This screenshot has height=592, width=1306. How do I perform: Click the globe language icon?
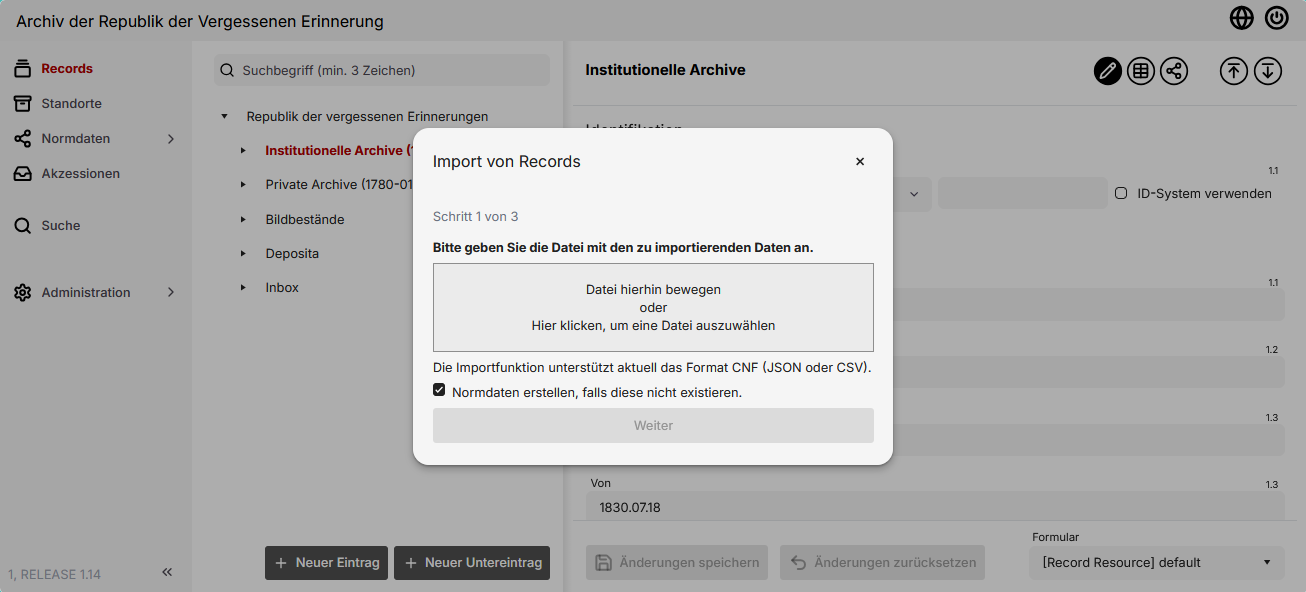pos(1242,18)
